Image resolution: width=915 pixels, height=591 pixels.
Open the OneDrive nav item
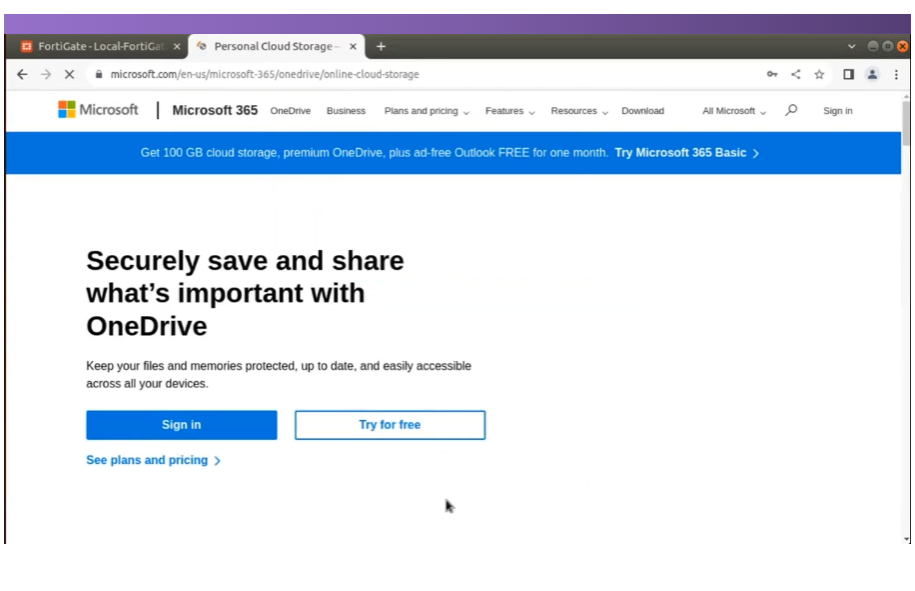pos(290,111)
